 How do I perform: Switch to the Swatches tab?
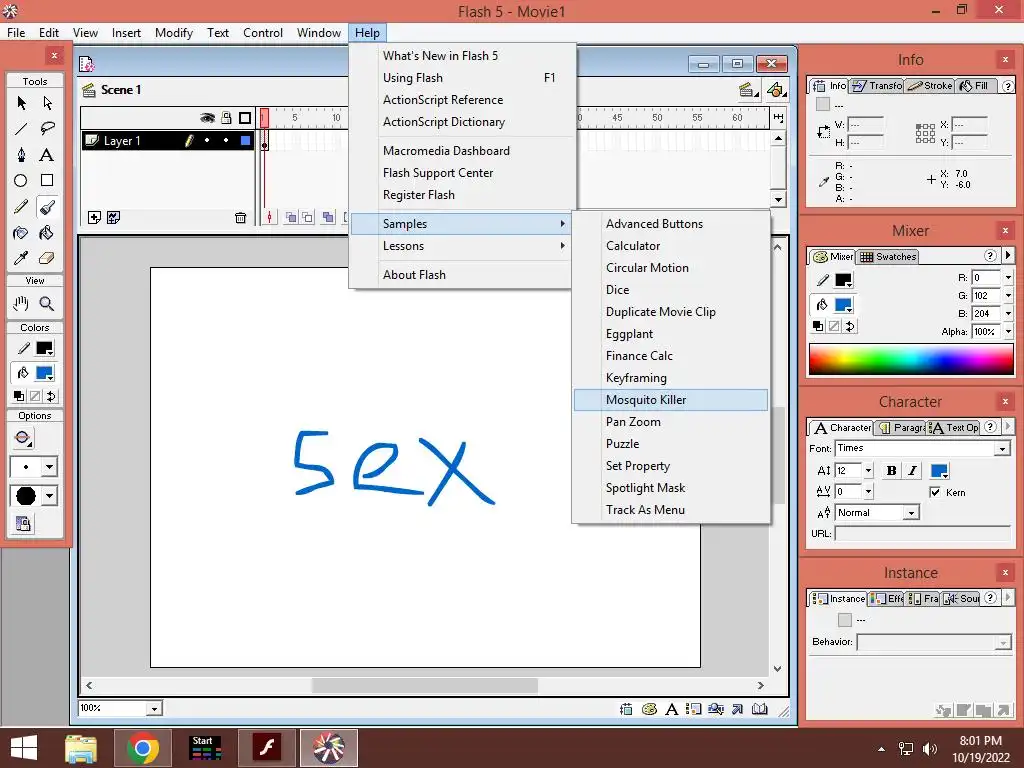(x=888, y=257)
